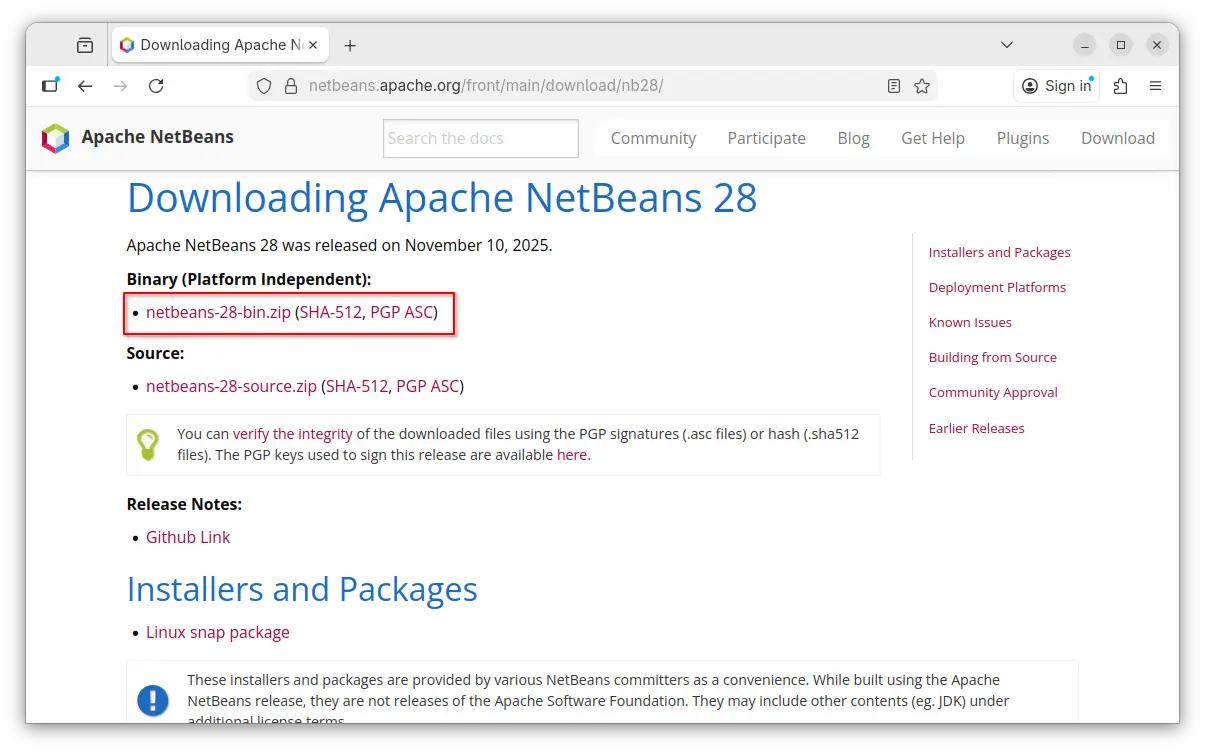
Task: Click the Apache NetBeans logo
Action: click(x=56, y=138)
